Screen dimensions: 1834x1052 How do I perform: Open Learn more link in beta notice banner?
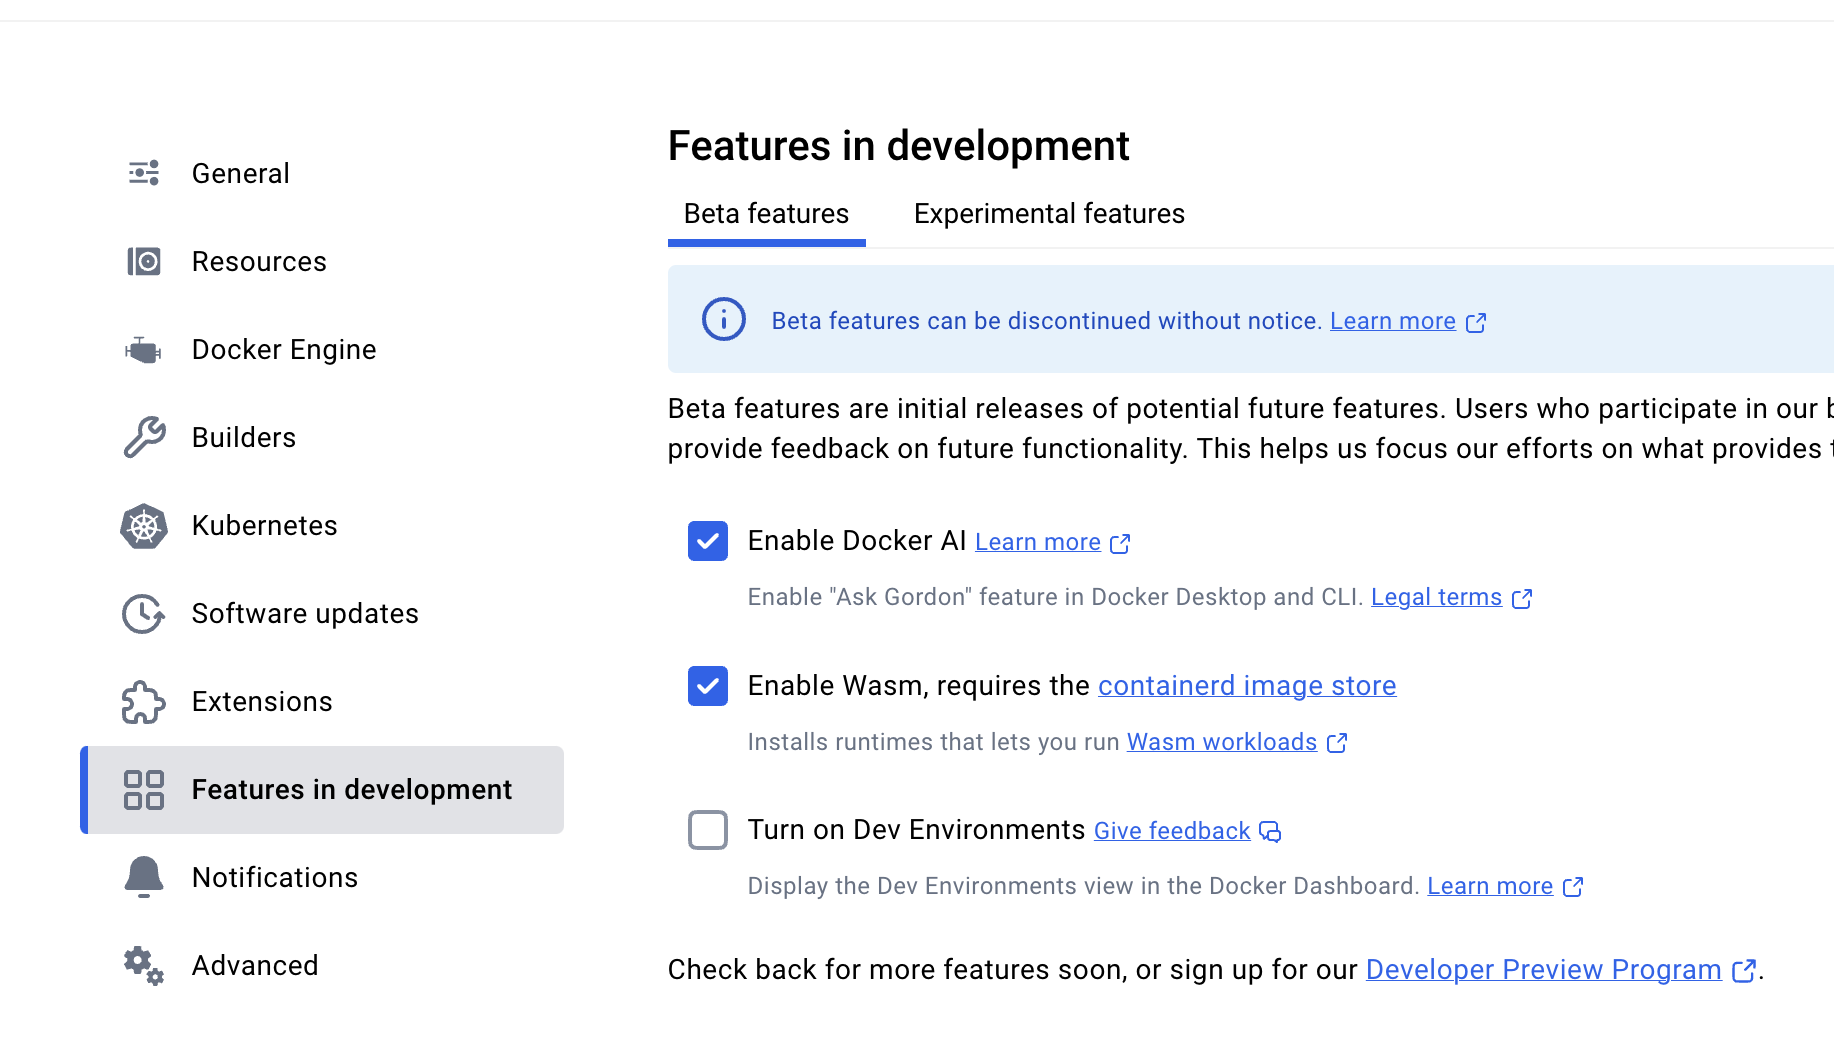(1392, 321)
